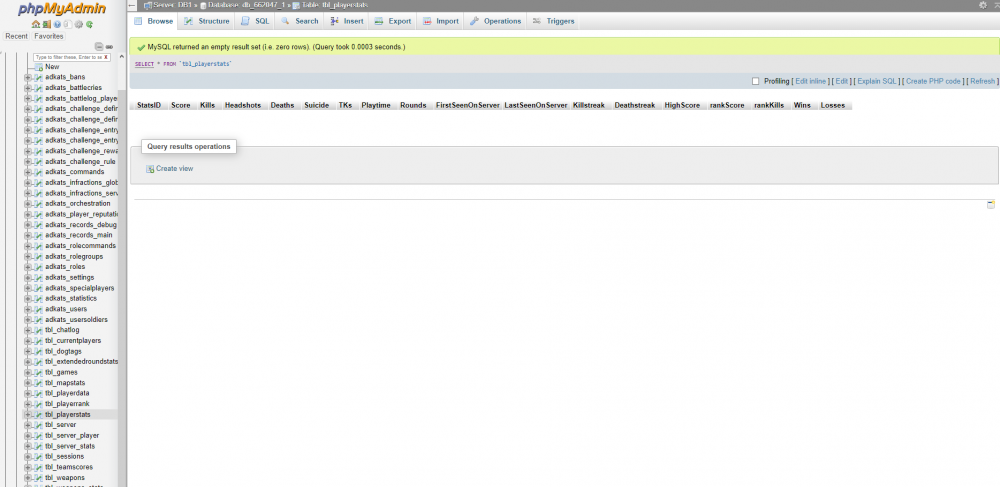Clear the table filter with red X
Image resolution: width=1000 pixels, height=487 pixels.
[106, 57]
